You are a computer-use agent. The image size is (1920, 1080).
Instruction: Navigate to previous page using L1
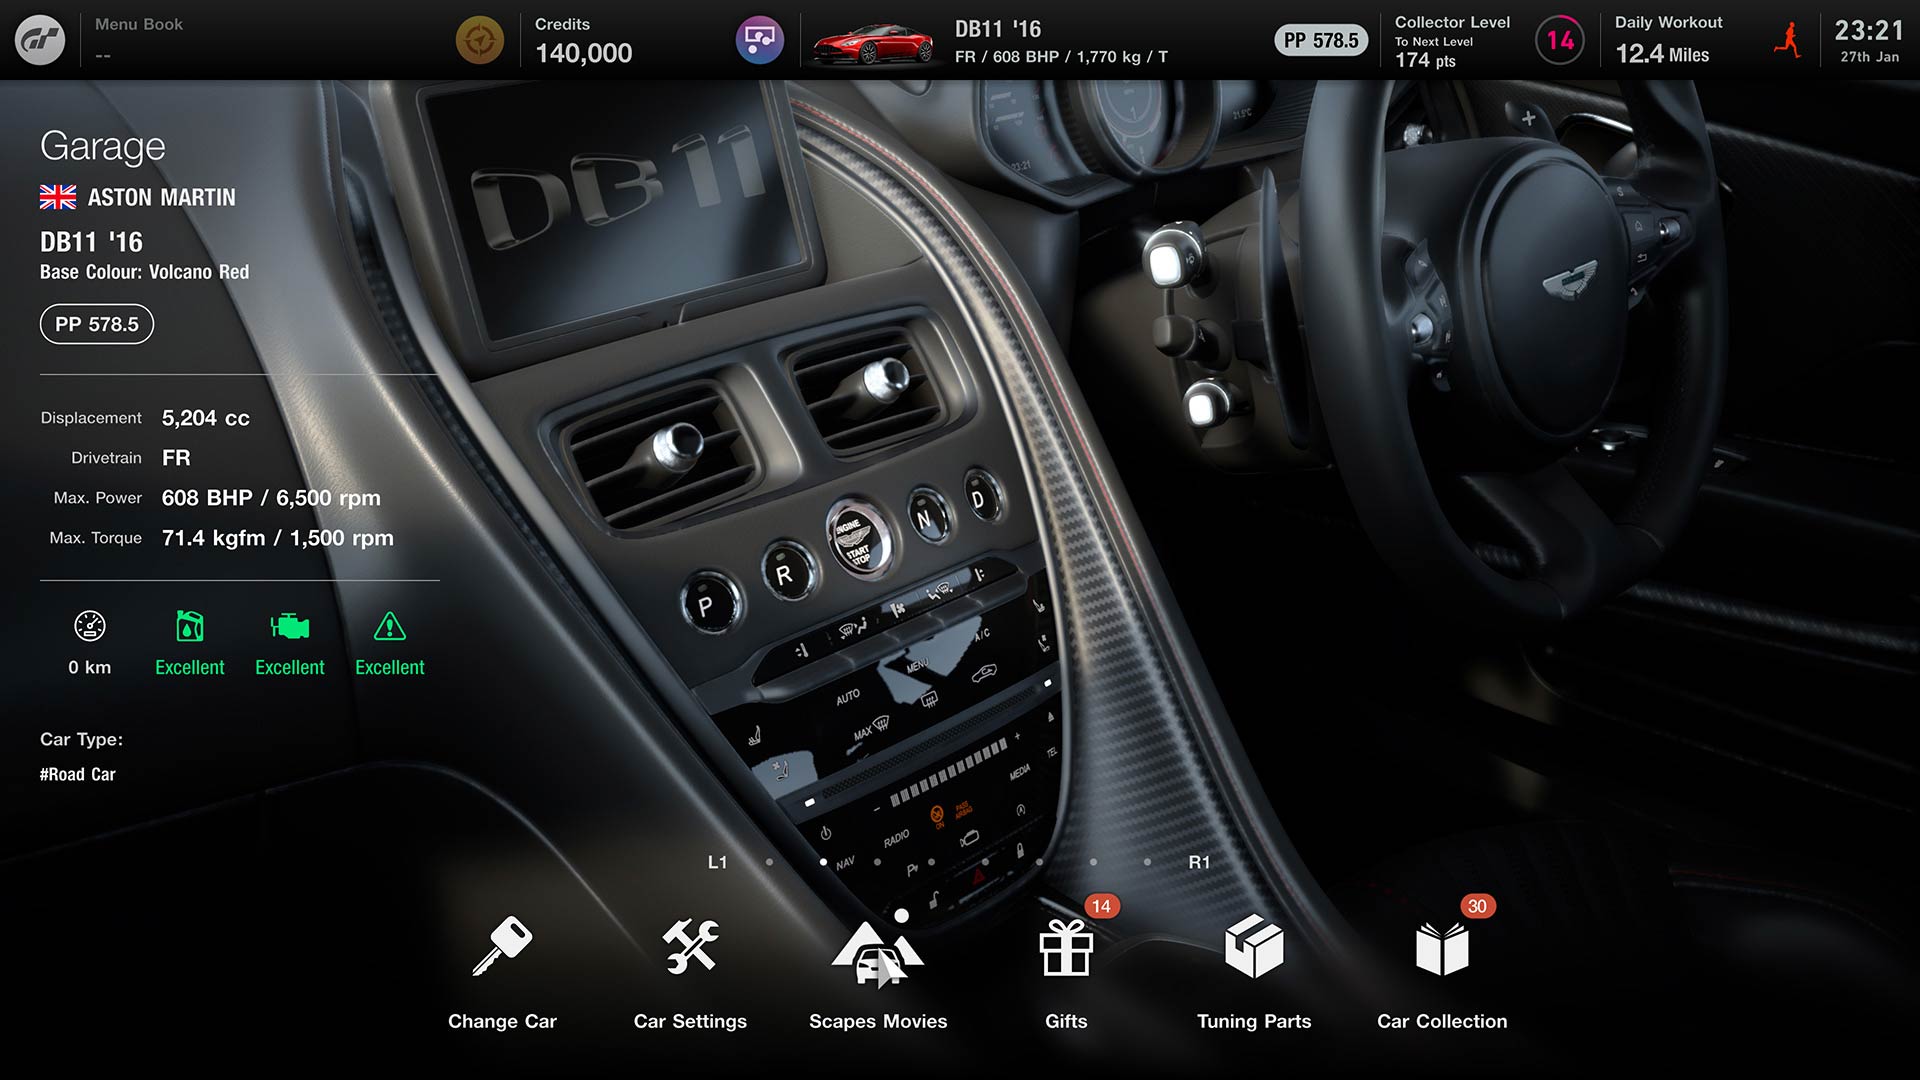coord(720,862)
